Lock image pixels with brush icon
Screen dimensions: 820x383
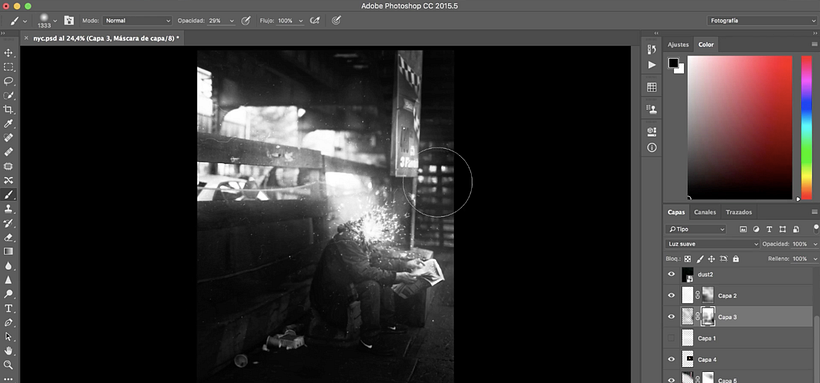(x=700, y=258)
